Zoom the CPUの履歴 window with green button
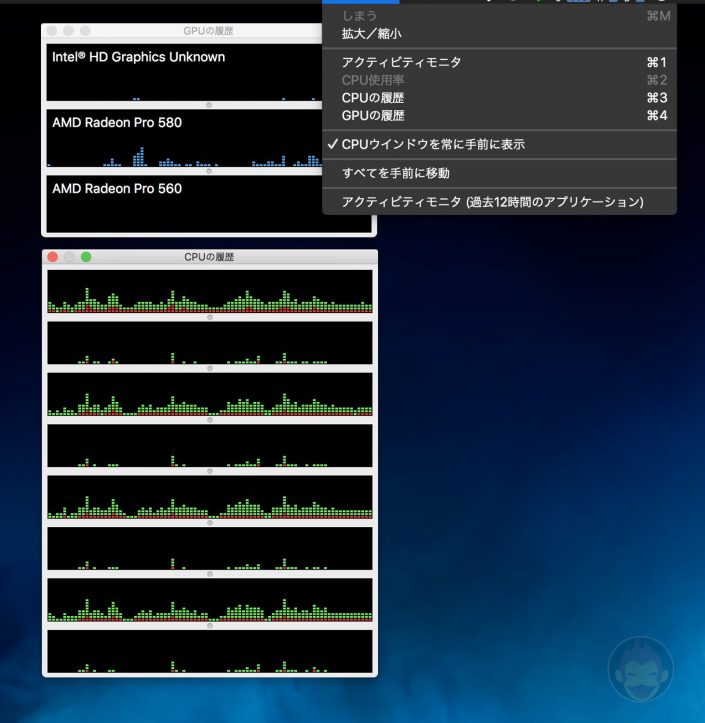The width and height of the screenshot is (705, 723). tap(86, 257)
